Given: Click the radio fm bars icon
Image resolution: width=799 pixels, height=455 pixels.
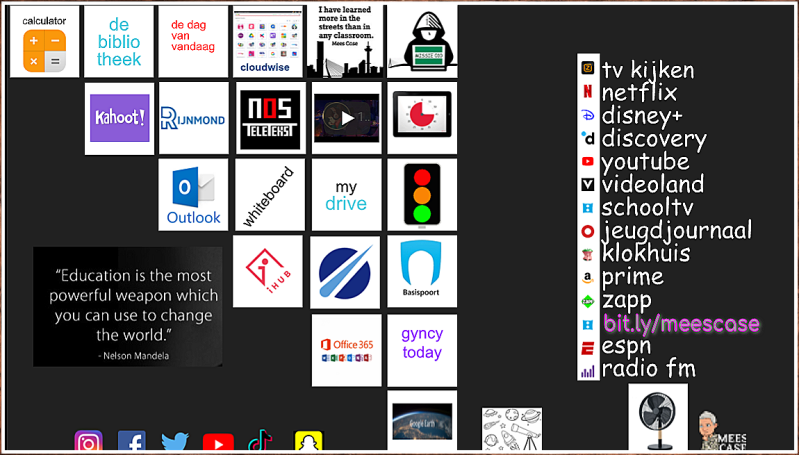Looking at the screenshot, I should [x=588, y=371].
